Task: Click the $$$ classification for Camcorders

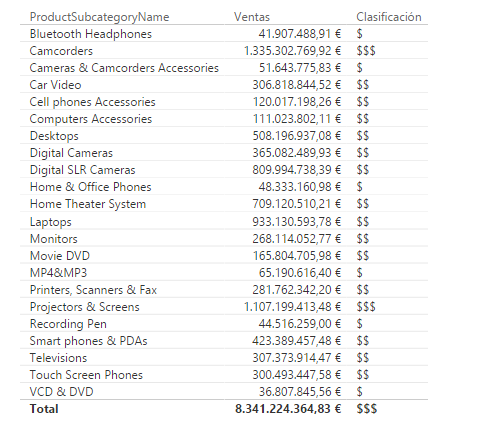Action: (366, 51)
